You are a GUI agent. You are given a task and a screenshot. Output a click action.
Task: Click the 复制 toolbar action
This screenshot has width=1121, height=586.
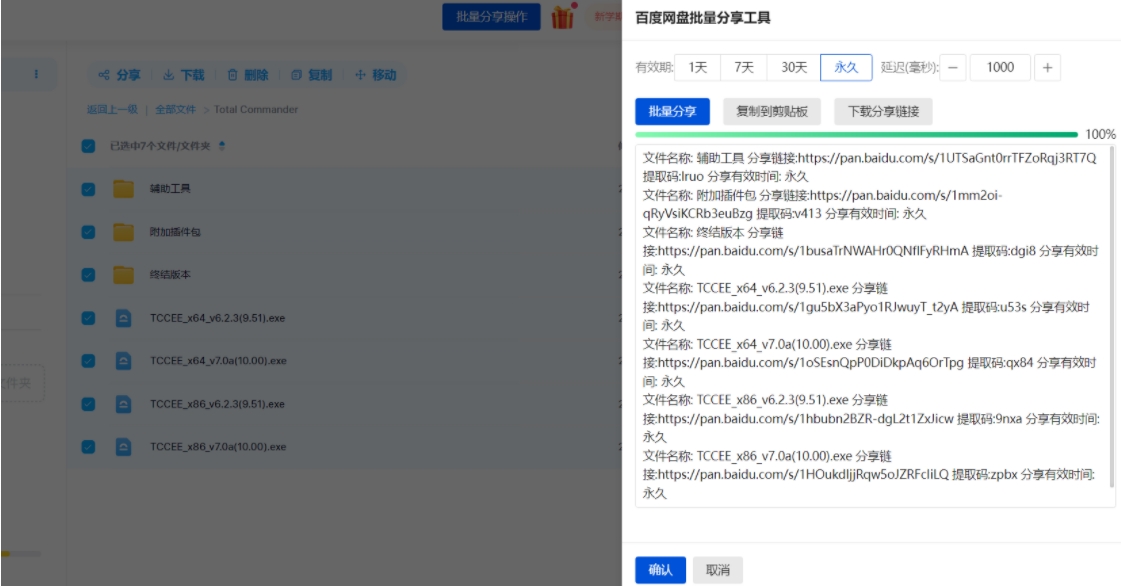point(312,75)
